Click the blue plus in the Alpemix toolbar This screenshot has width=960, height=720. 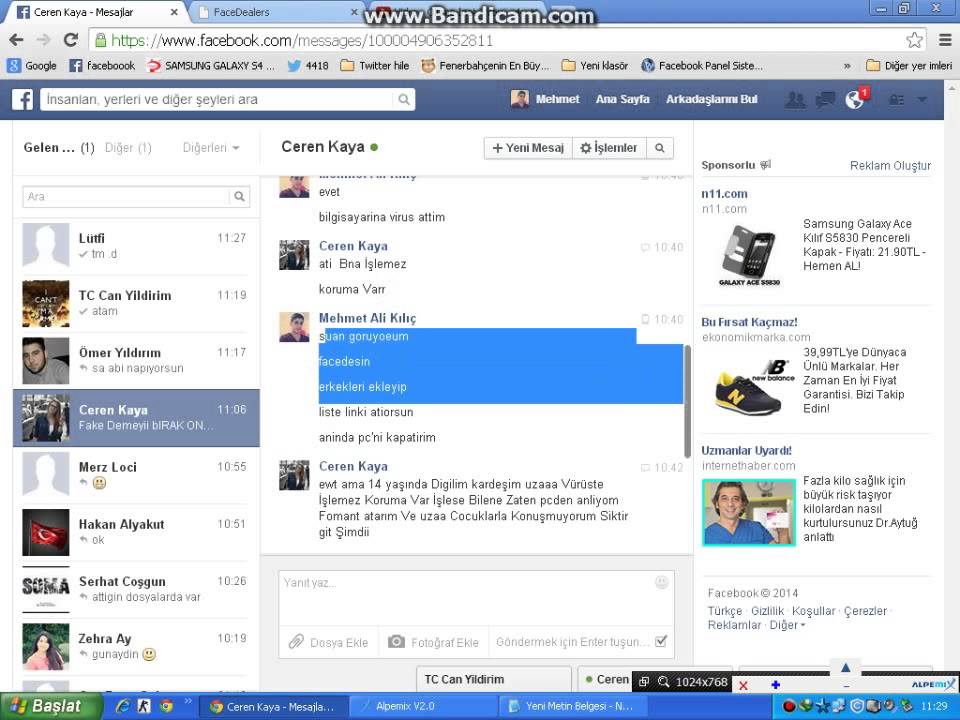click(775, 684)
